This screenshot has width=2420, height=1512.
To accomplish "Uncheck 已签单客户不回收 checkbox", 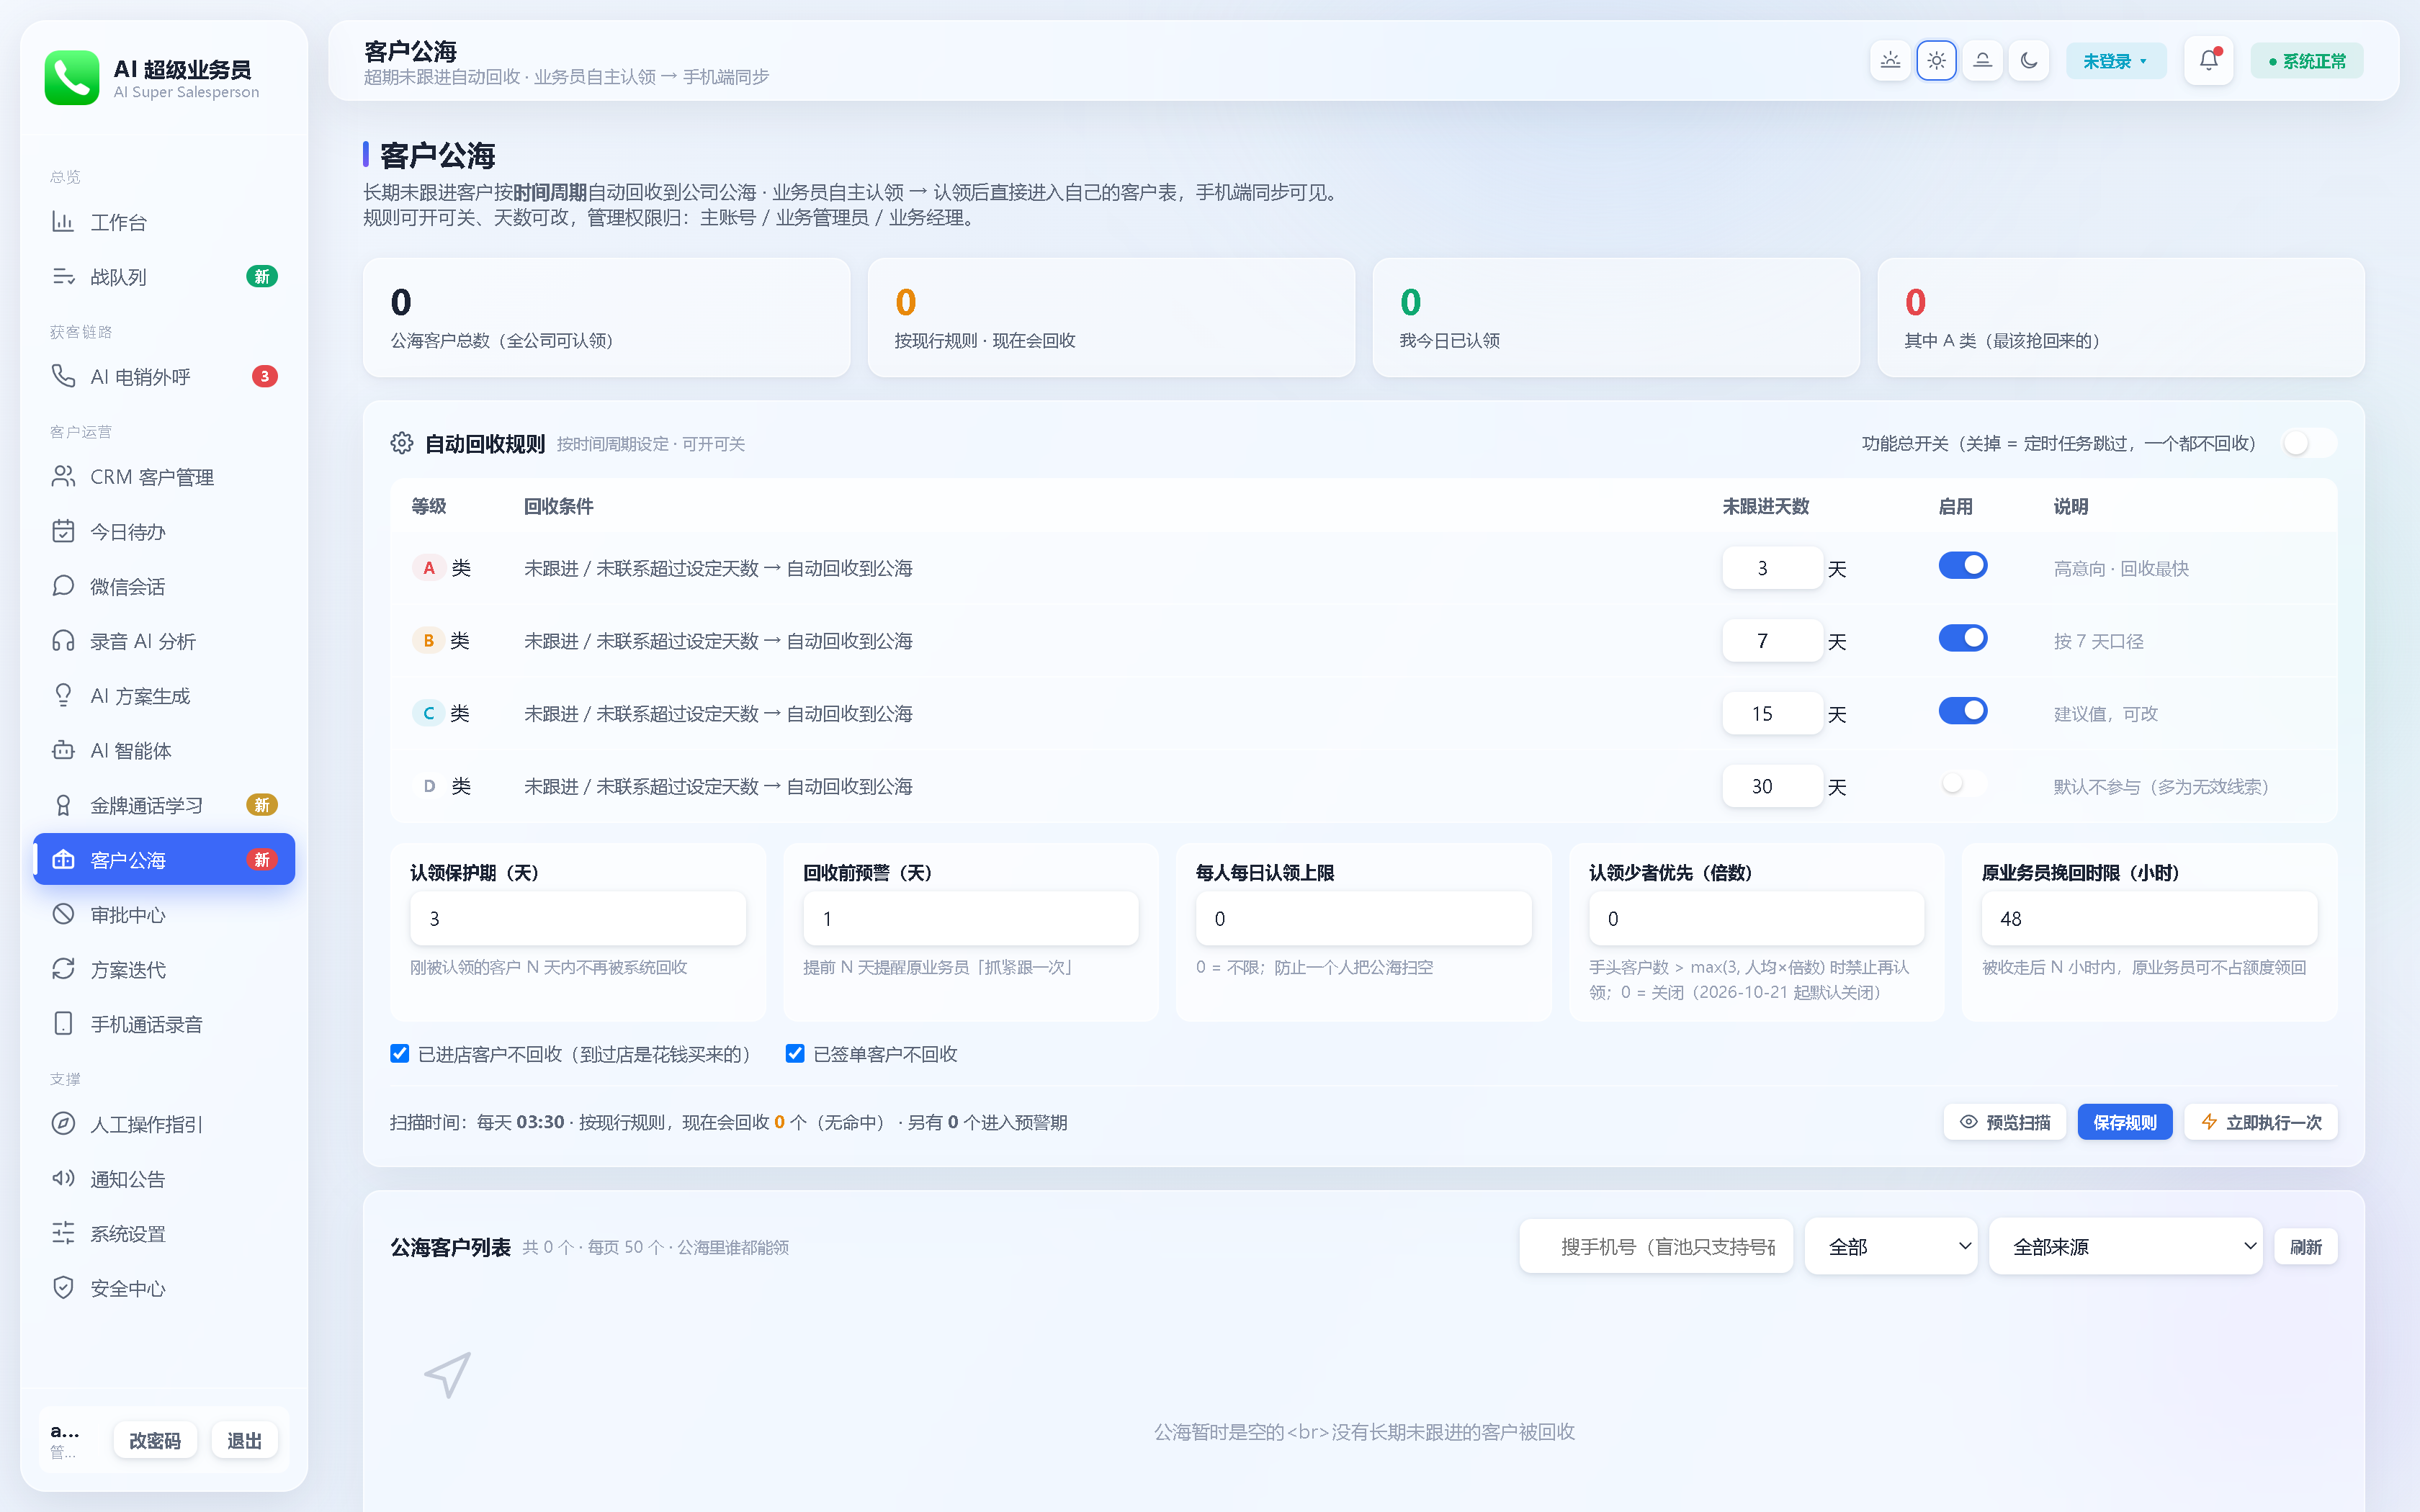I will click(795, 1054).
